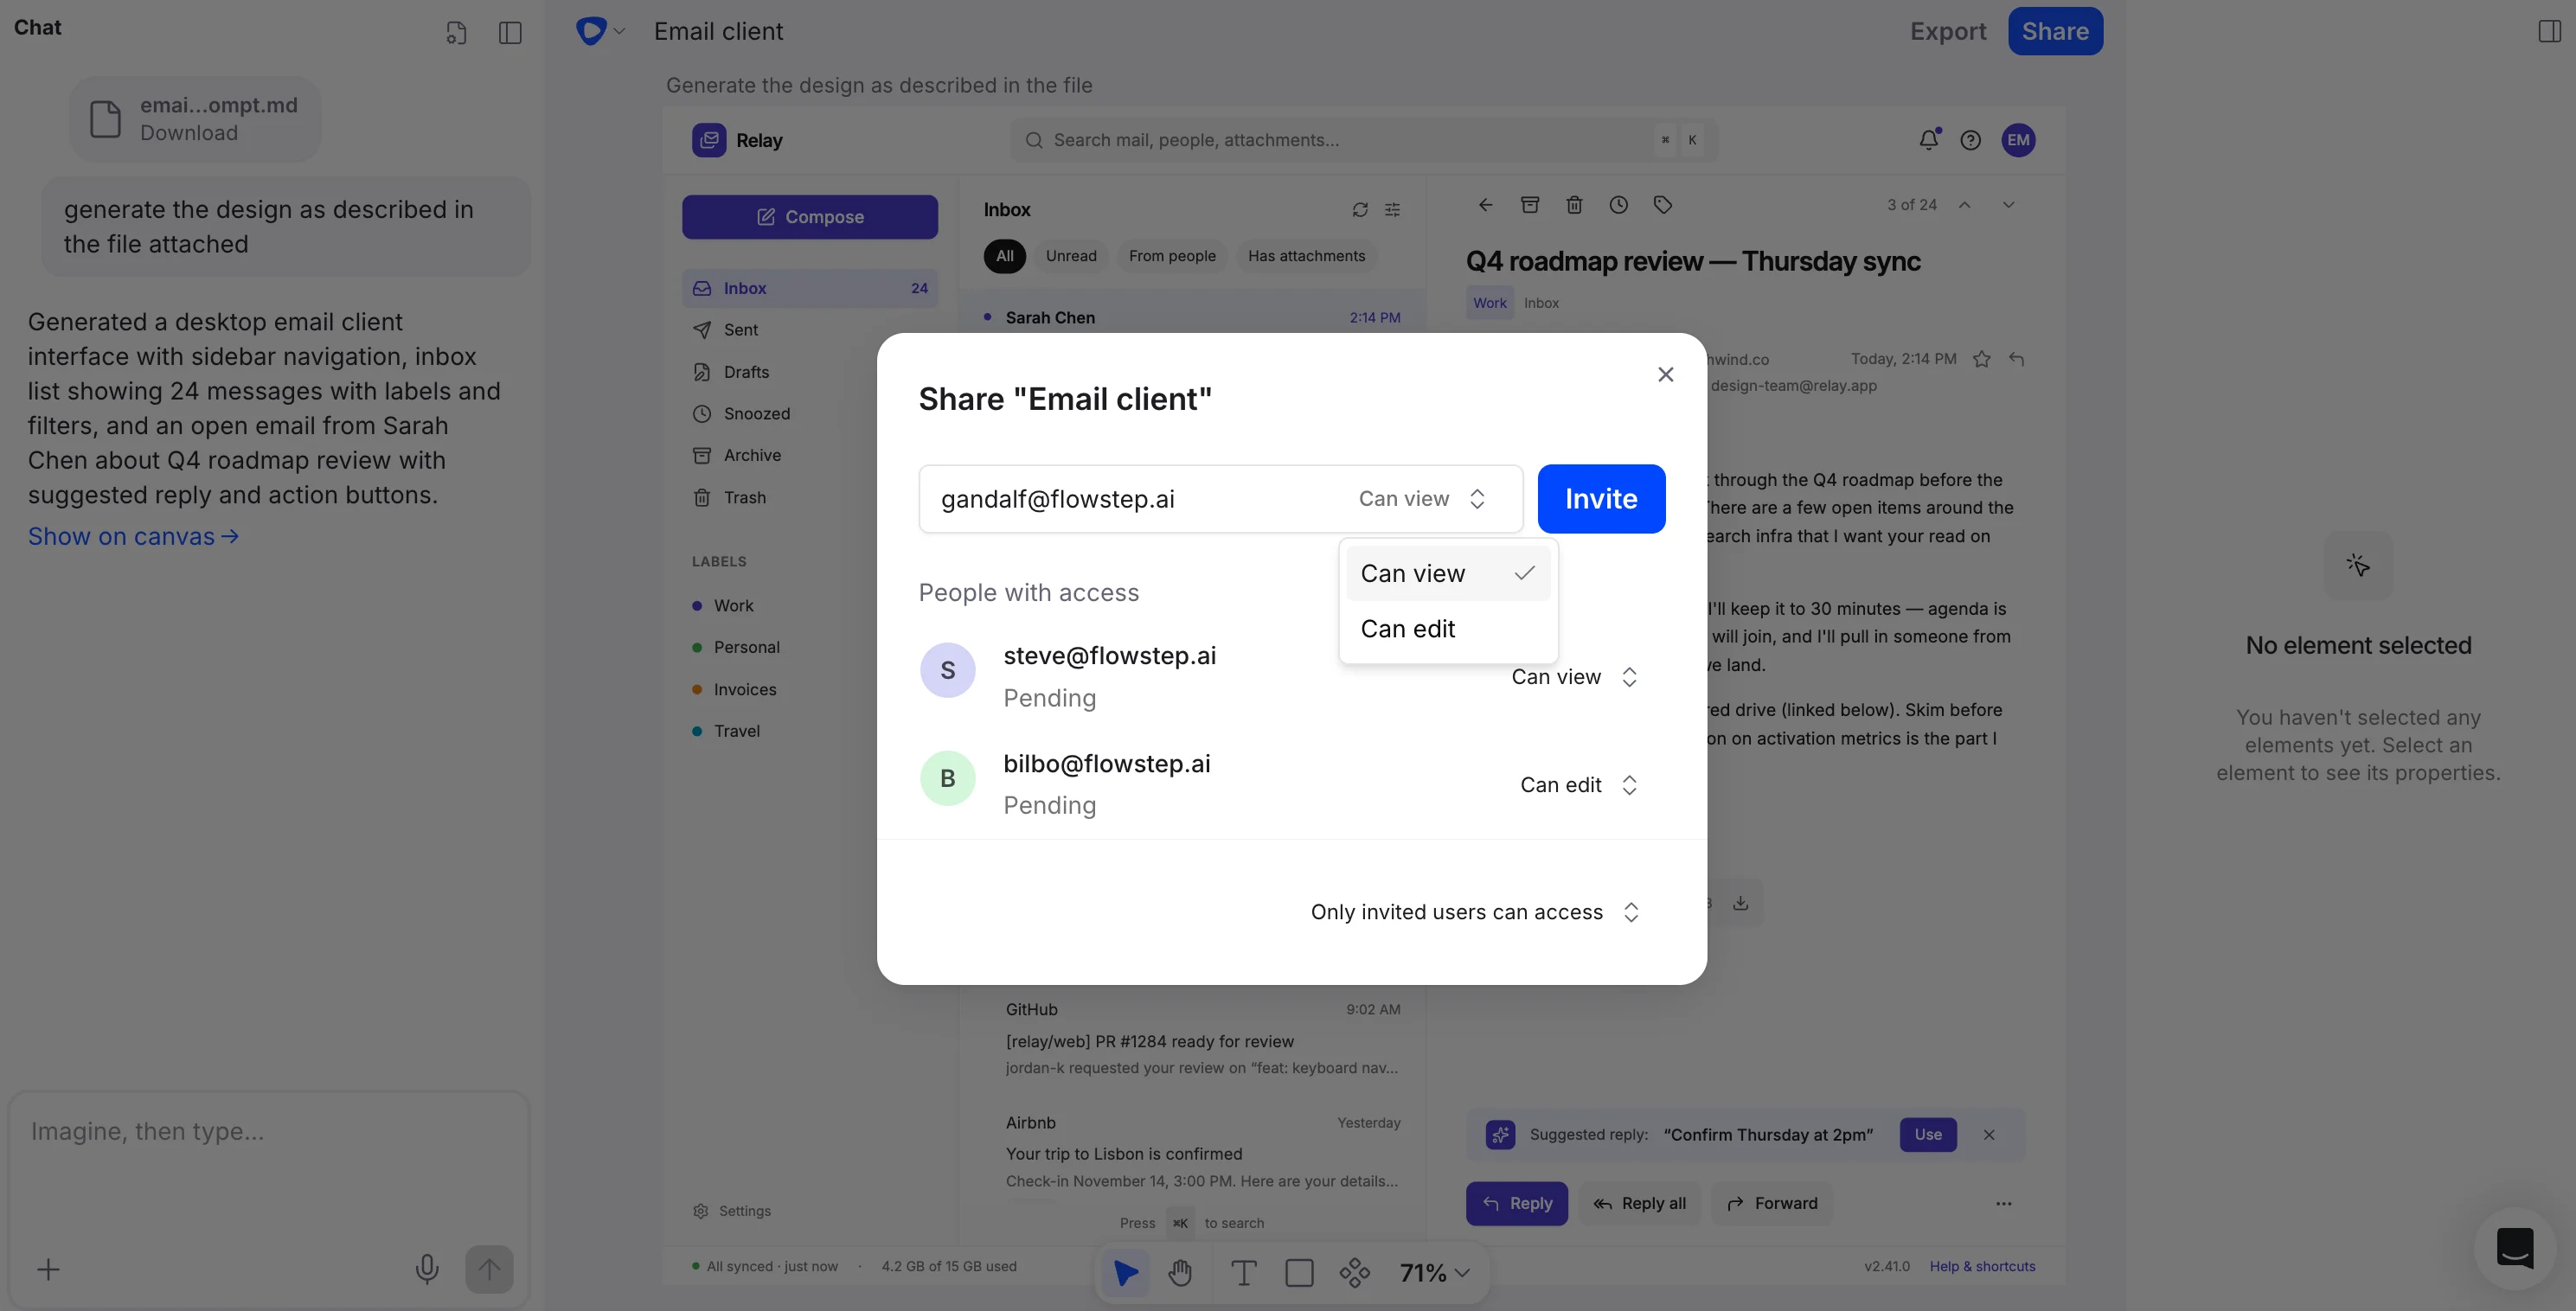Click Use on the suggested reply
Viewport: 2576px width, 1311px height.
click(x=1928, y=1135)
